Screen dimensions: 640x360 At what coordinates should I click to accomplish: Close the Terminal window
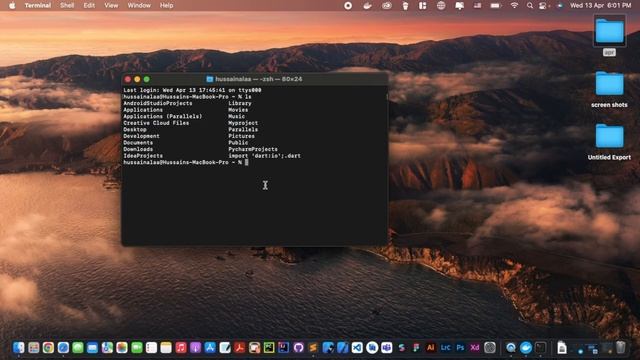point(128,79)
